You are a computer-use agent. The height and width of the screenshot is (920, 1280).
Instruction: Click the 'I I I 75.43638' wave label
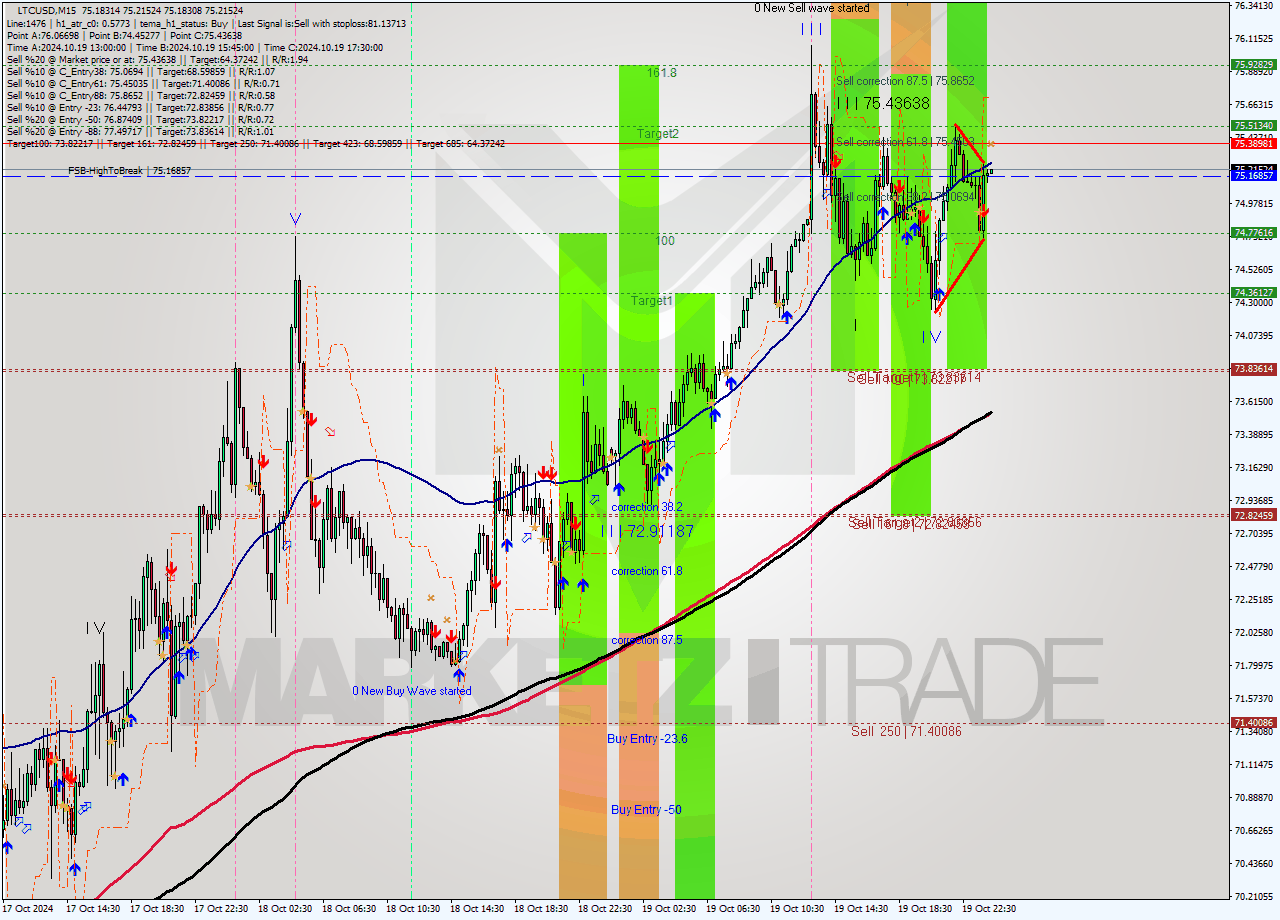click(x=883, y=103)
